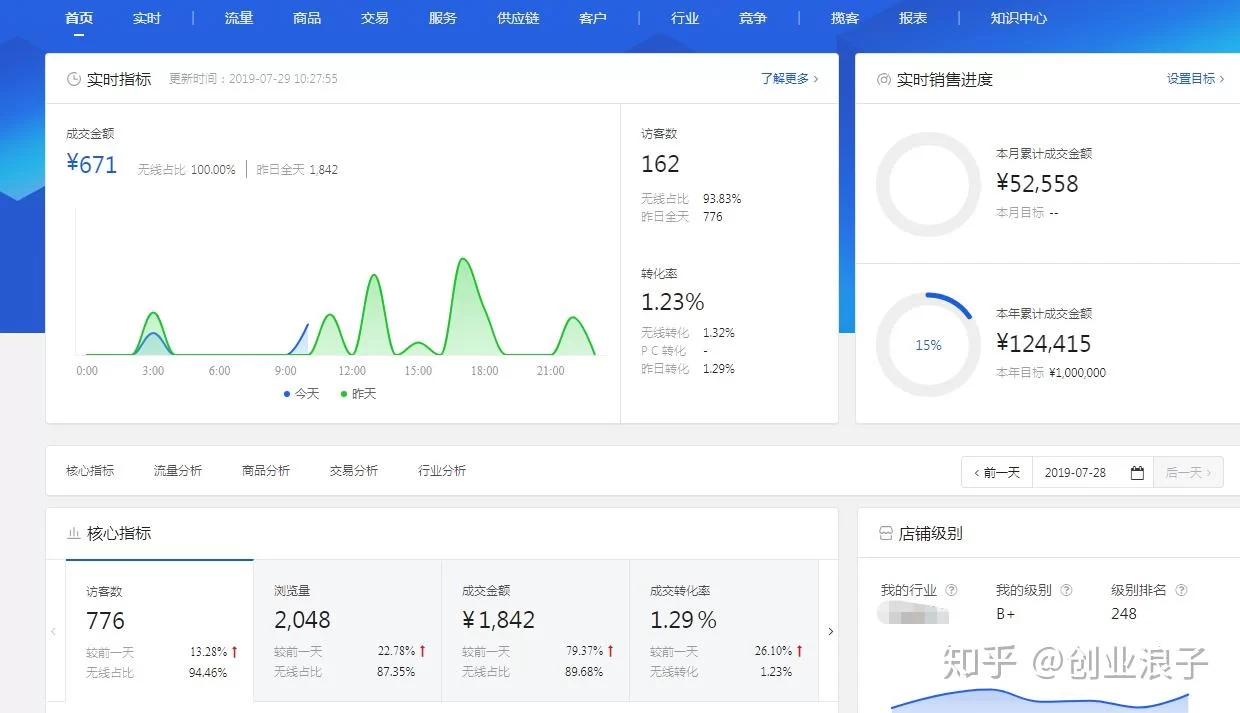Toggle 今天 series in chart legend
This screenshot has width=1240, height=713.
tap(301, 394)
